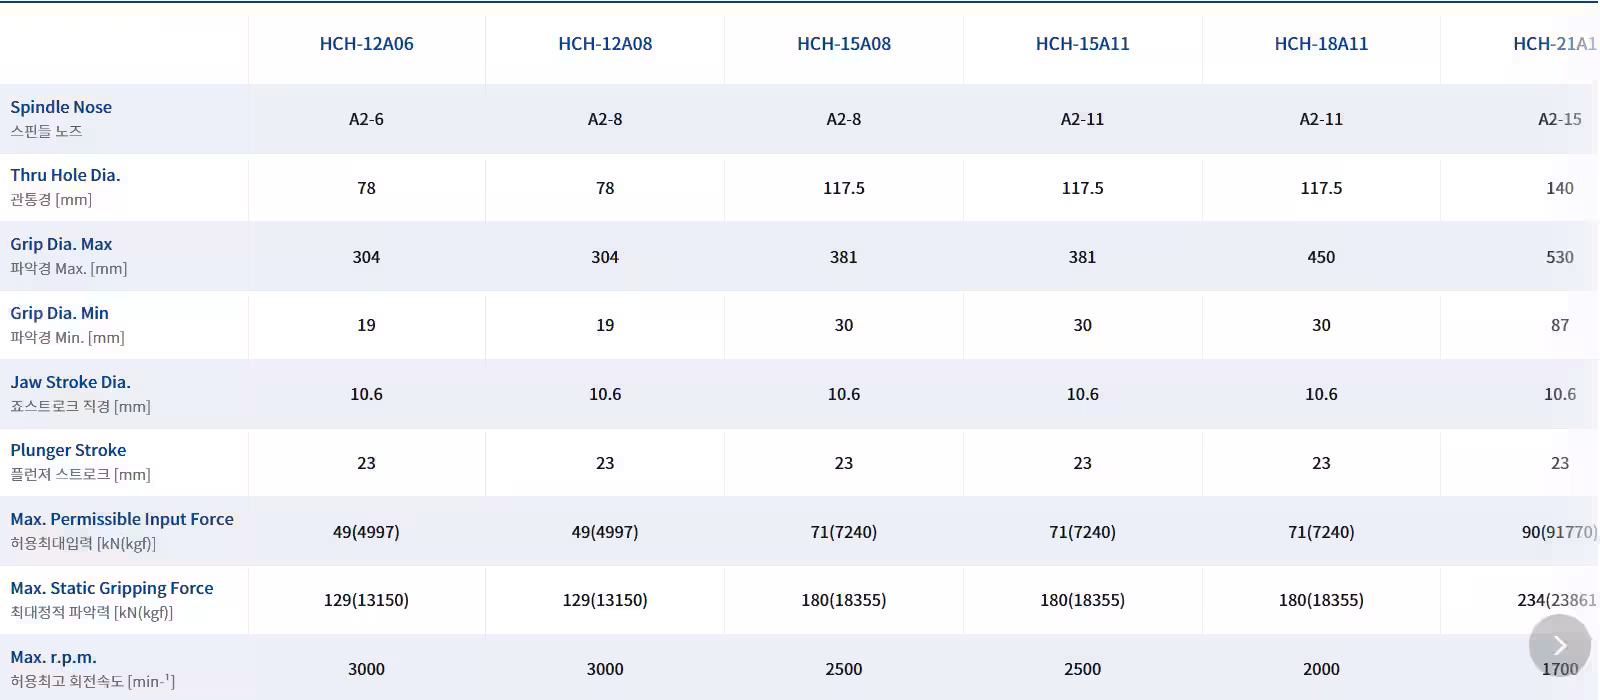Select the 129(13150) cell under HCH-12A06
1600x700 pixels.
pos(366,600)
